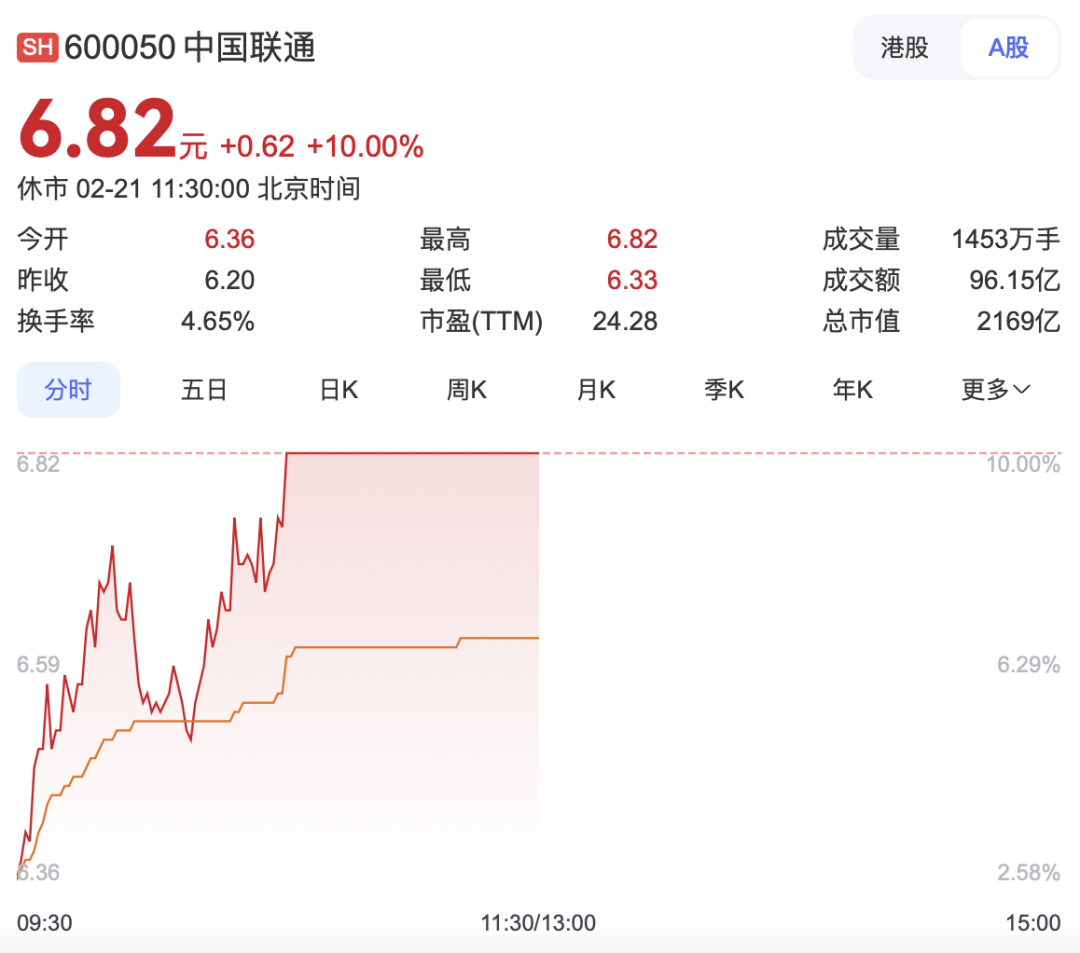
Task: Click the 换手率 value 4.65%
Action: tap(218, 321)
